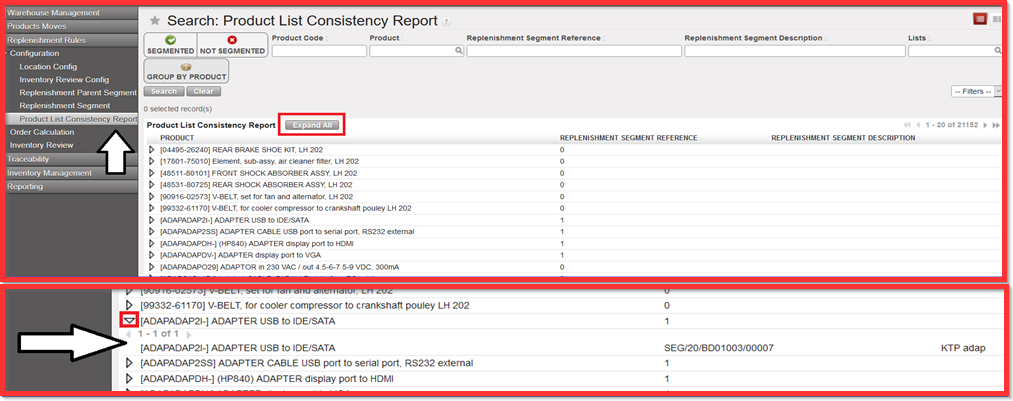The image size is (1013, 401).
Task: Click the Expand All button
Action: [313, 125]
